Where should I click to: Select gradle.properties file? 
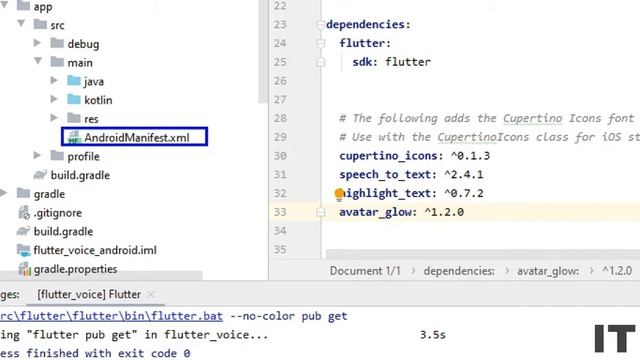point(75,269)
